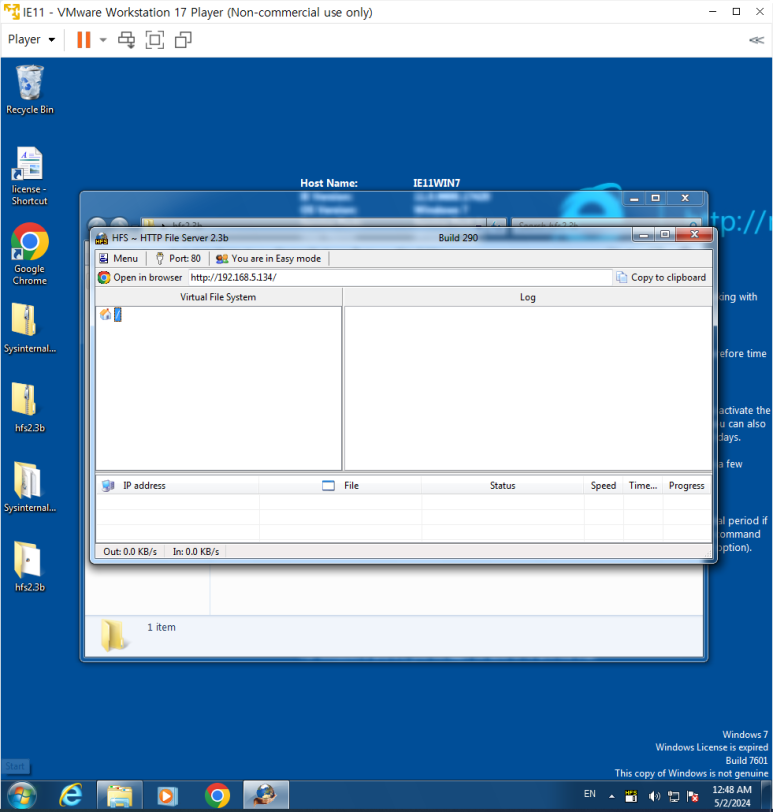Screen dimensions: 773x812
Task: Click the Status column header
Action: click(x=502, y=486)
